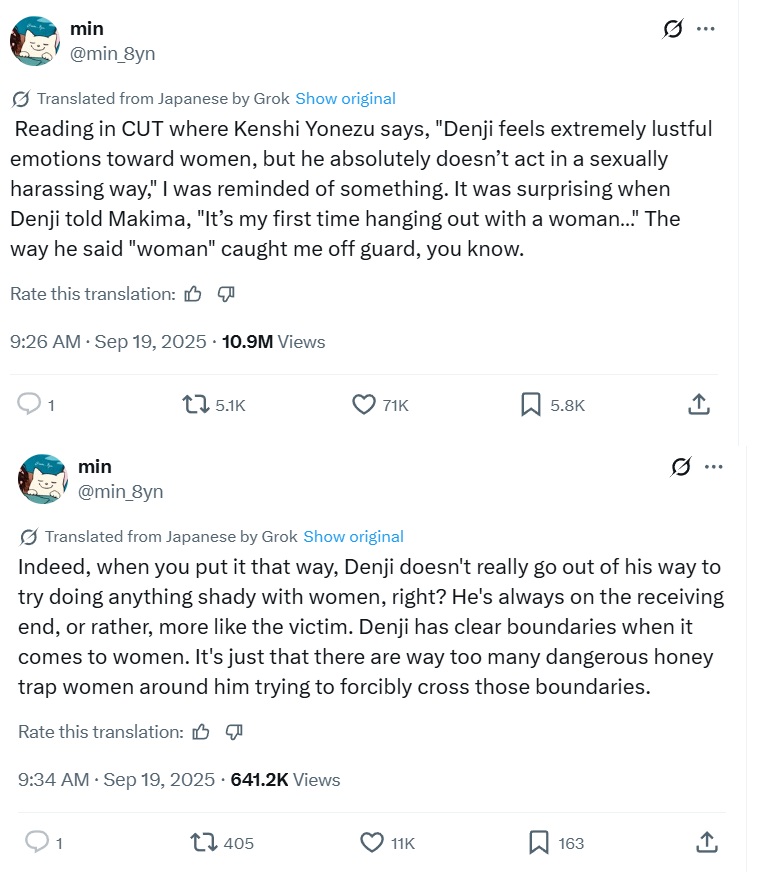Screen dimensions: 762x872
Task: Reply to the first tweet
Action: [30, 404]
